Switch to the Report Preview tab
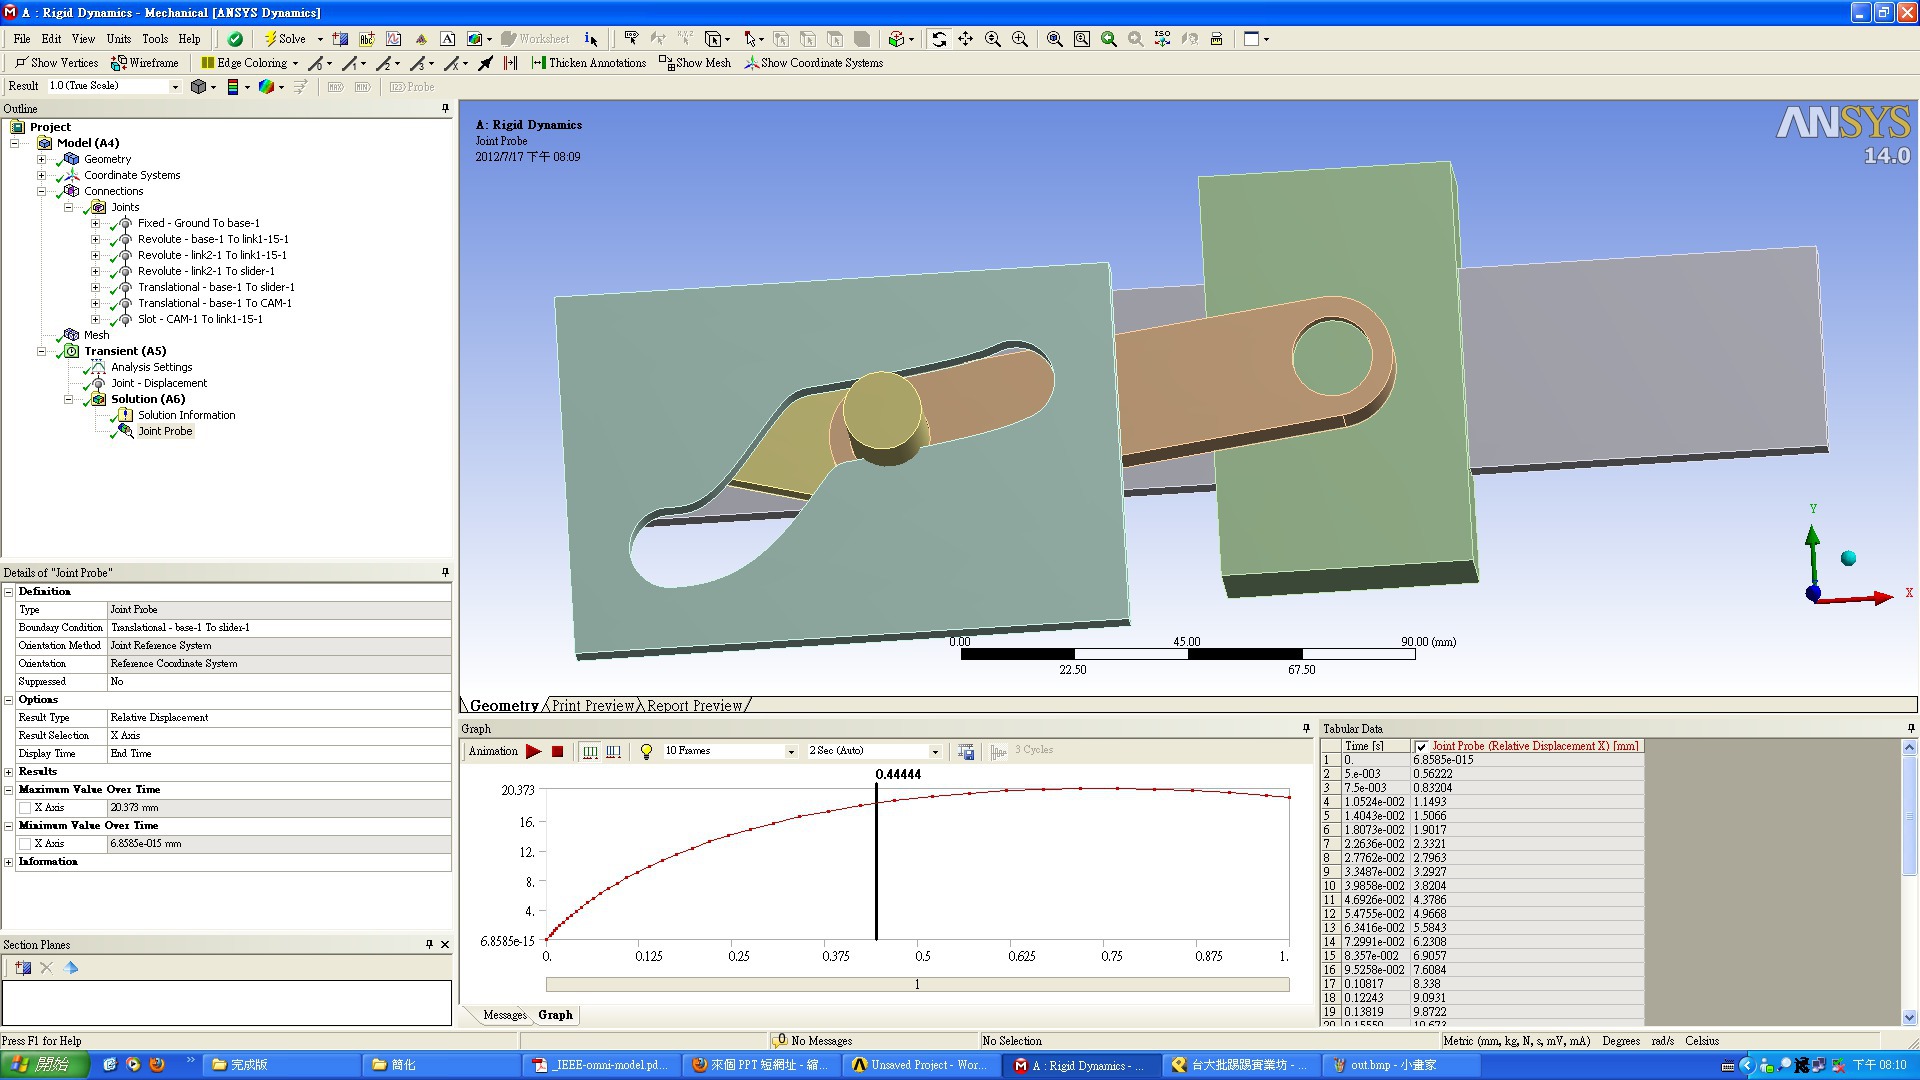The width and height of the screenshot is (1920, 1080). pos(694,706)
